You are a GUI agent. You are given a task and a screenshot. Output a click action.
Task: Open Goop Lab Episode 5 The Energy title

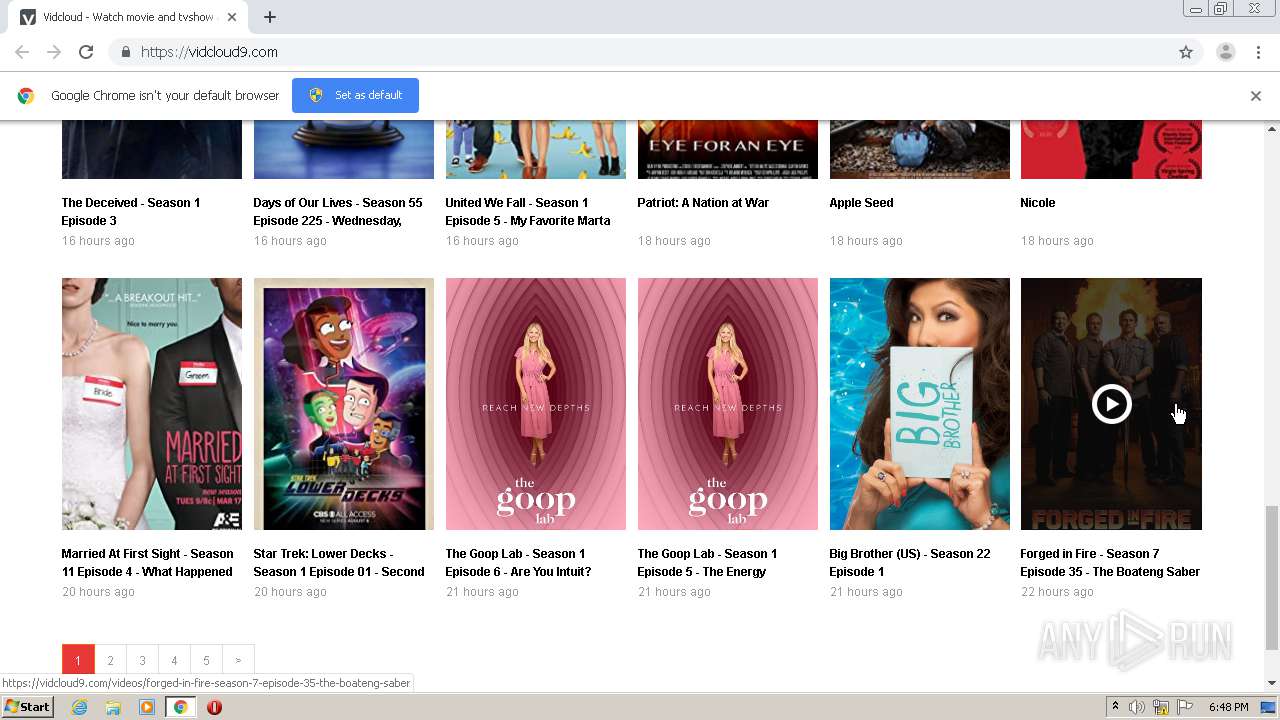tap(707, 563)
